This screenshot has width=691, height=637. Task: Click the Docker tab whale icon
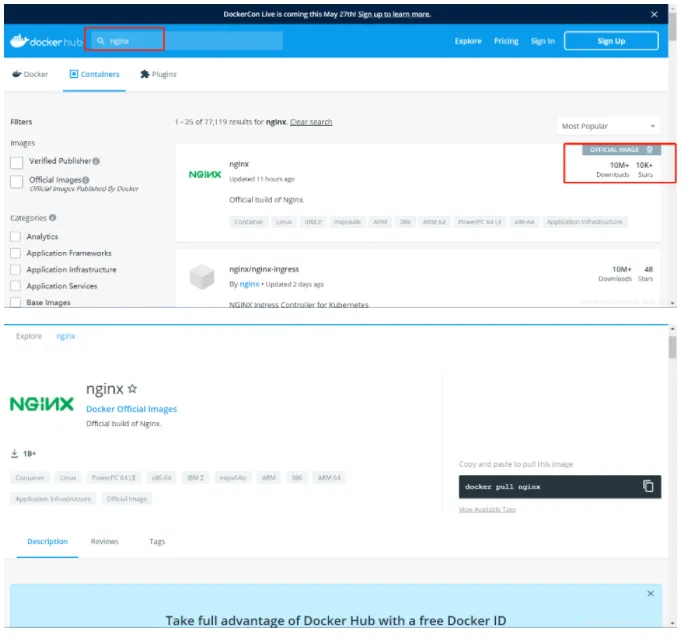pyautogui.click(x=17, y=74)
